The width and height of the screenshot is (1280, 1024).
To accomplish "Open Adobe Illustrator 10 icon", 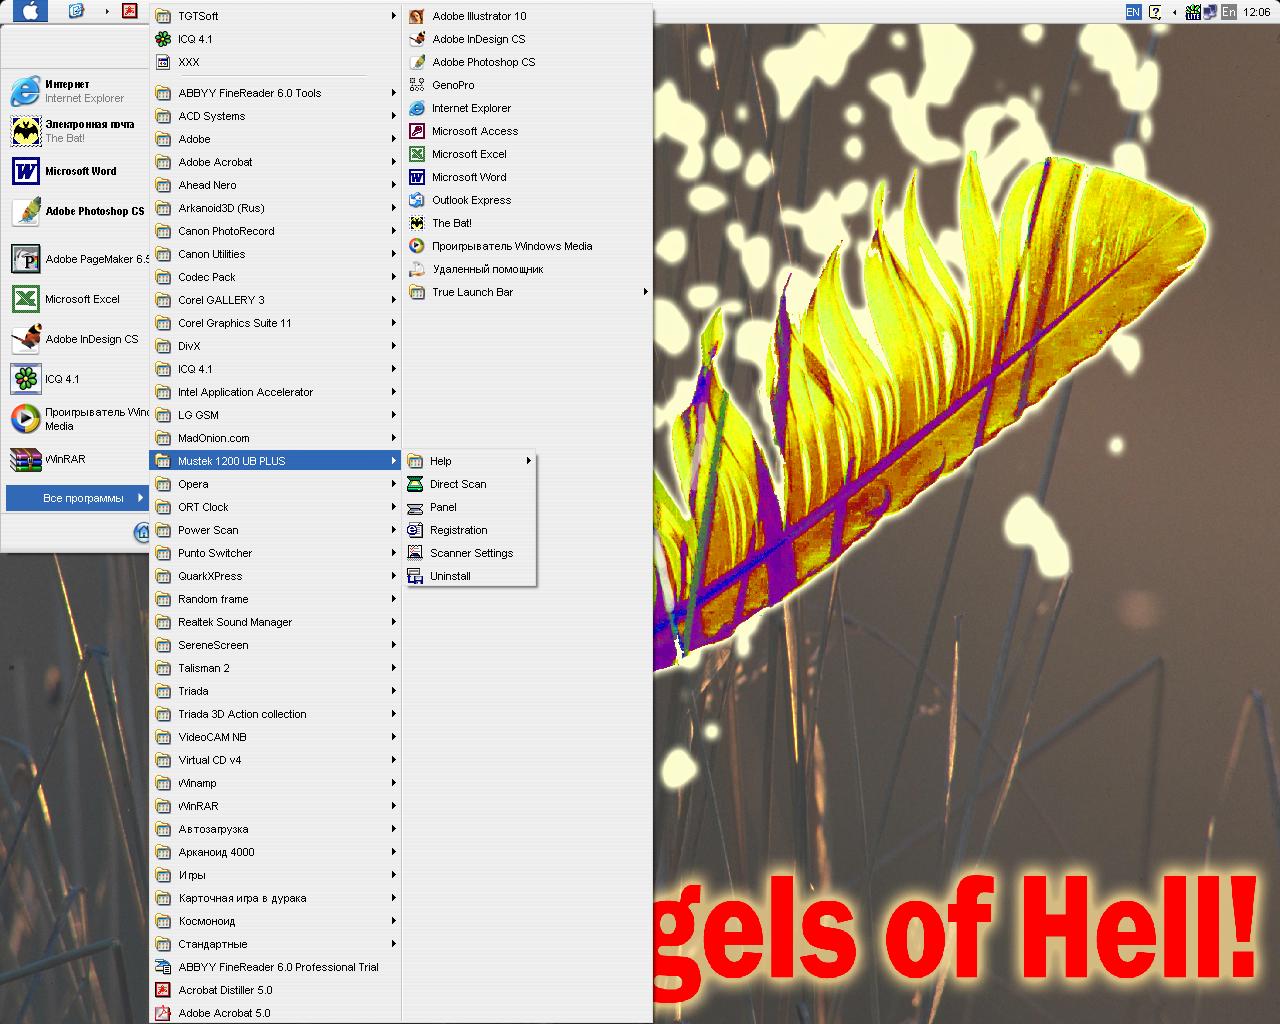I will tap(417, 16).
